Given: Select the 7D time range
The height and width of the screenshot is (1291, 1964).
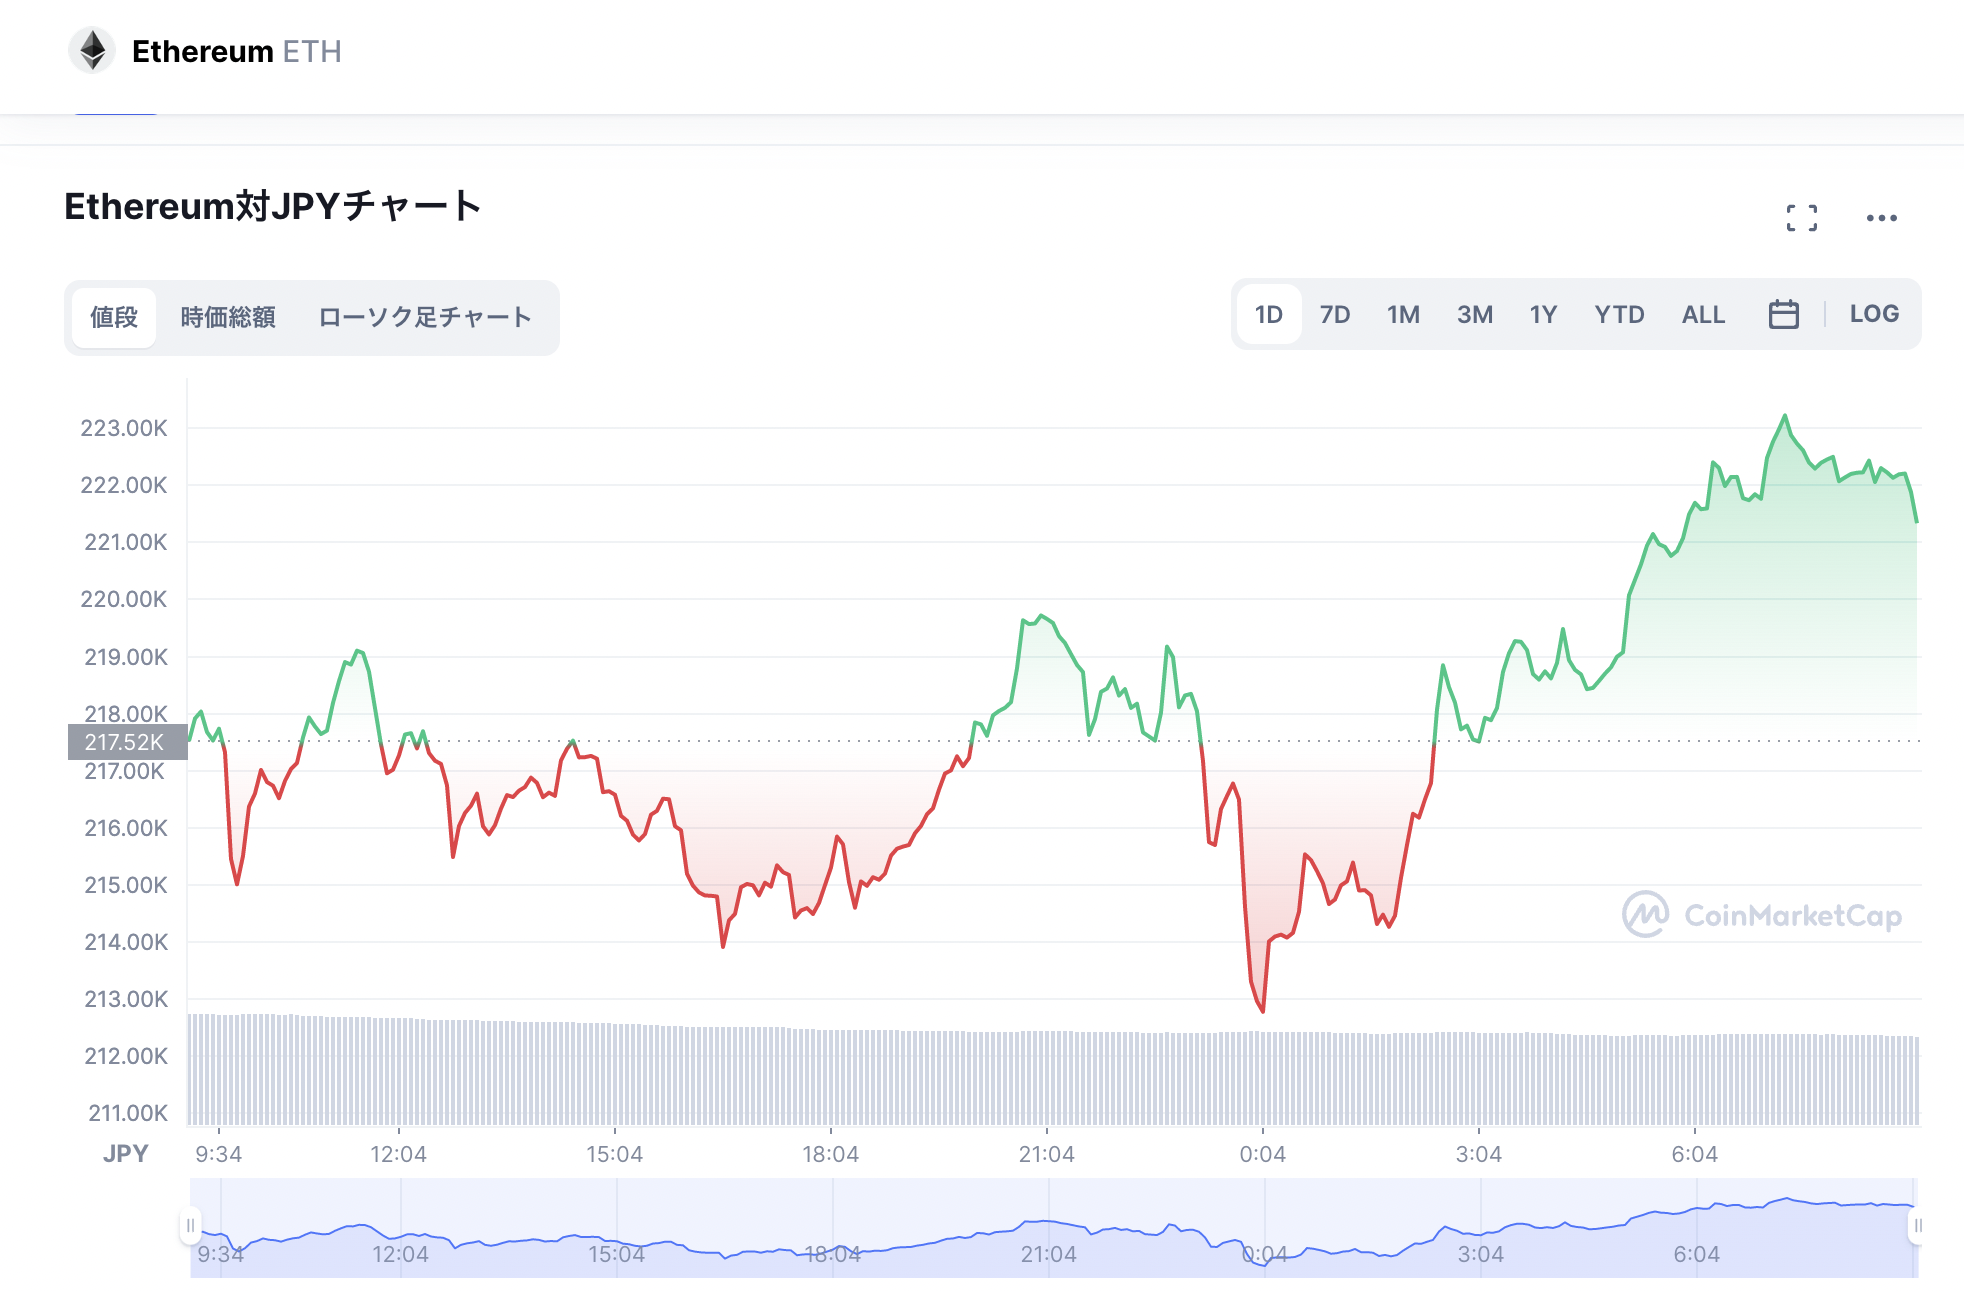Looking at the screenshot, I should 1335,314.
